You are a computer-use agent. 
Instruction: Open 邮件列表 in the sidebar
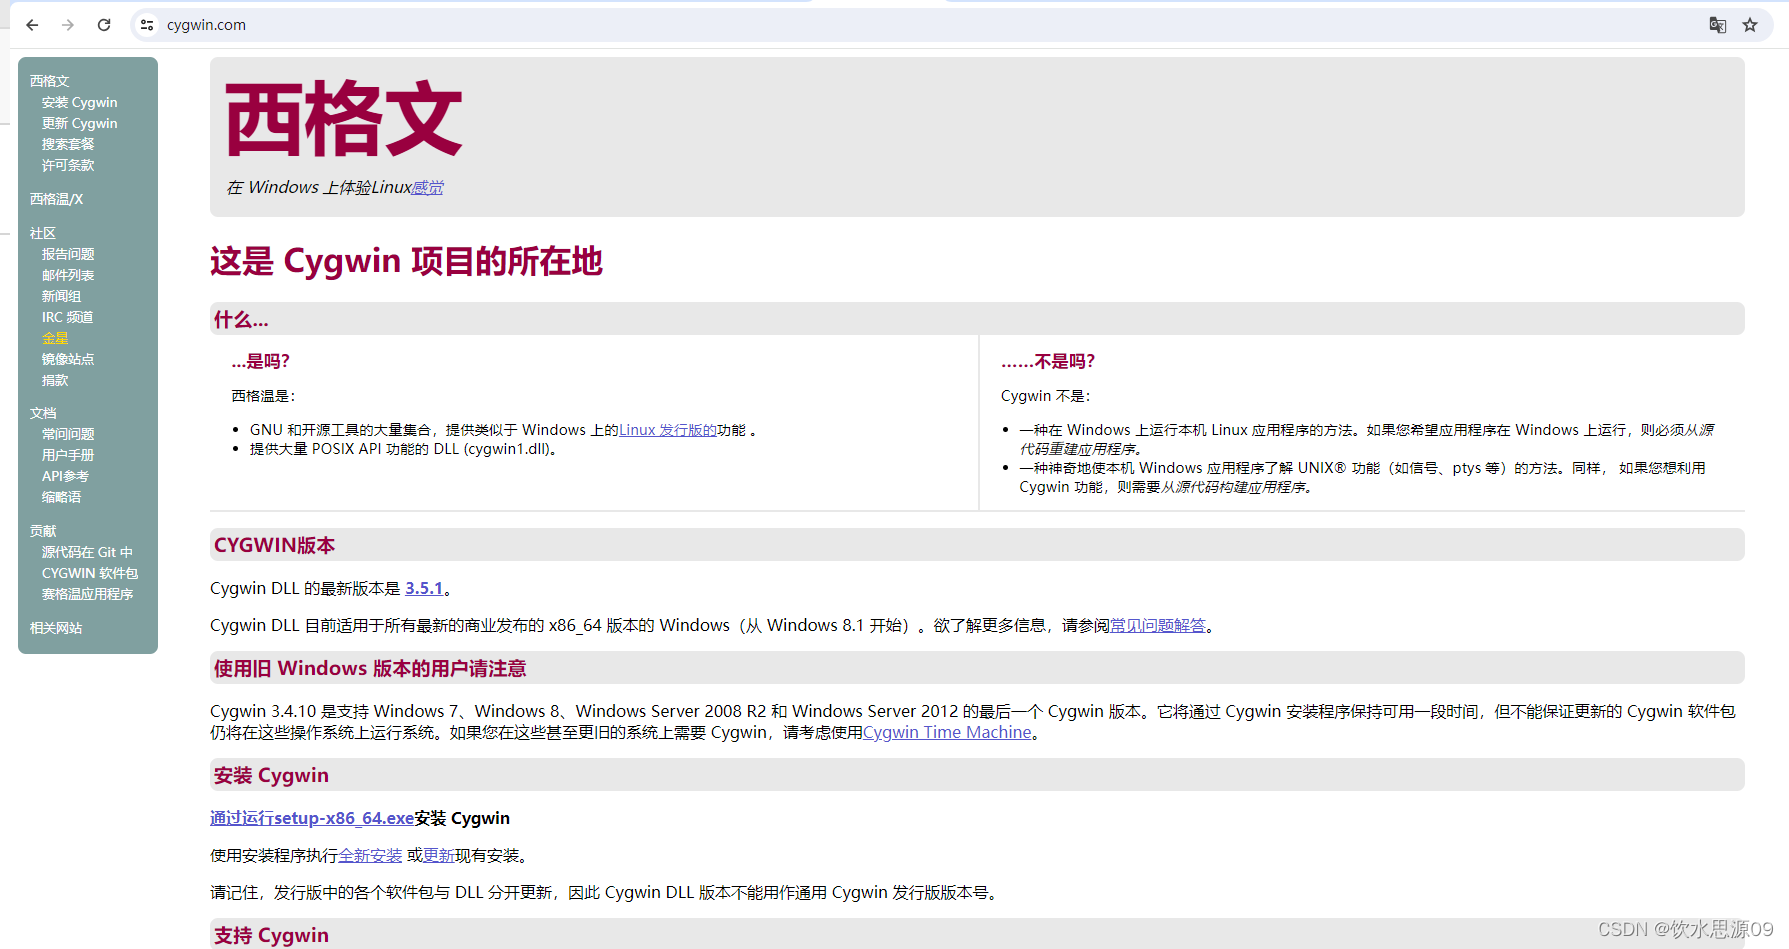click(68, 274)
